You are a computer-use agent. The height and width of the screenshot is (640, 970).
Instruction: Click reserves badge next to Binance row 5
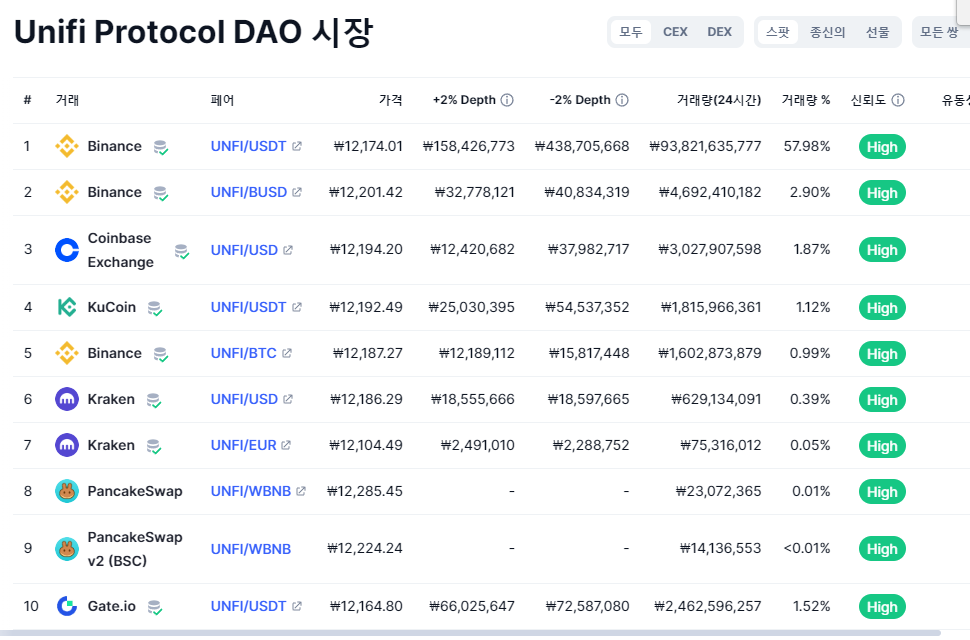coord(161,354)
